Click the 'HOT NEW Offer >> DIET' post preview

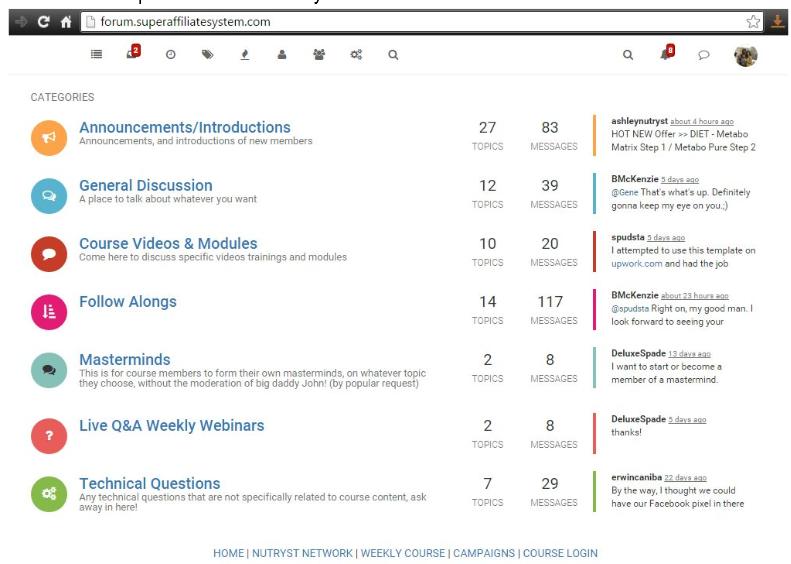(x=683, y=141)
